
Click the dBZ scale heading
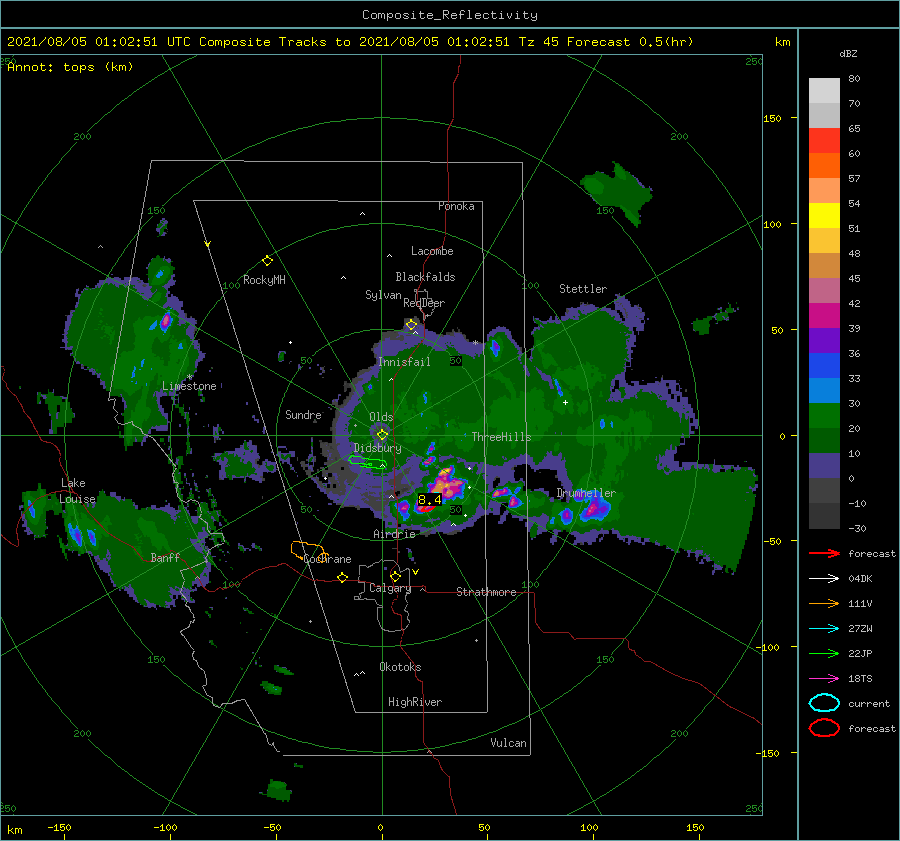[848, 54]
